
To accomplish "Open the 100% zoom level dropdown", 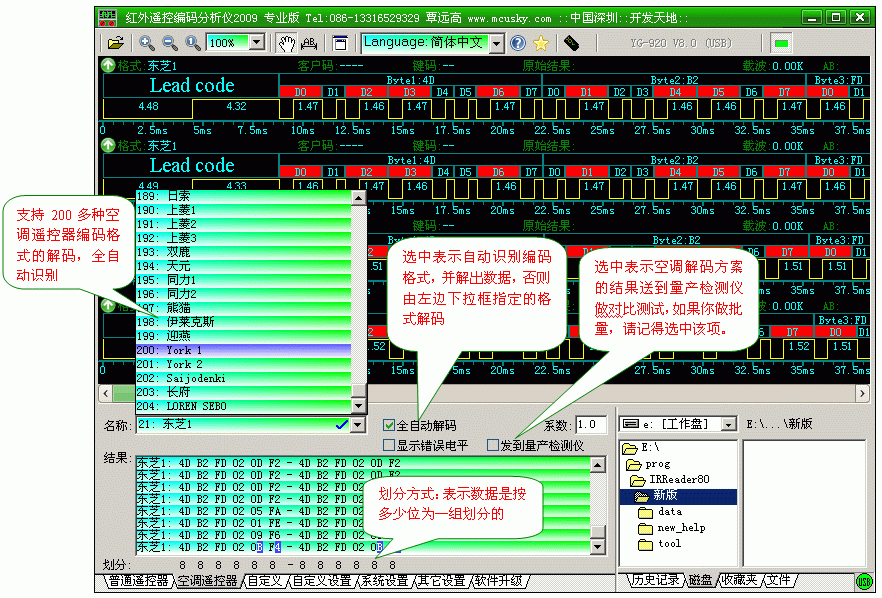I will [256, 43].
